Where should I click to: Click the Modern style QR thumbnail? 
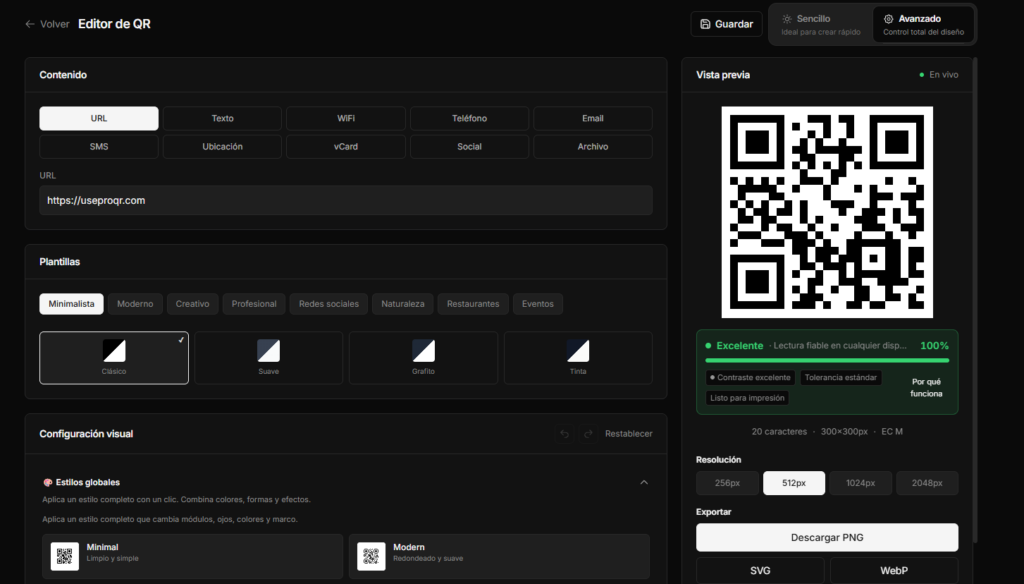[x=371, y=557]
